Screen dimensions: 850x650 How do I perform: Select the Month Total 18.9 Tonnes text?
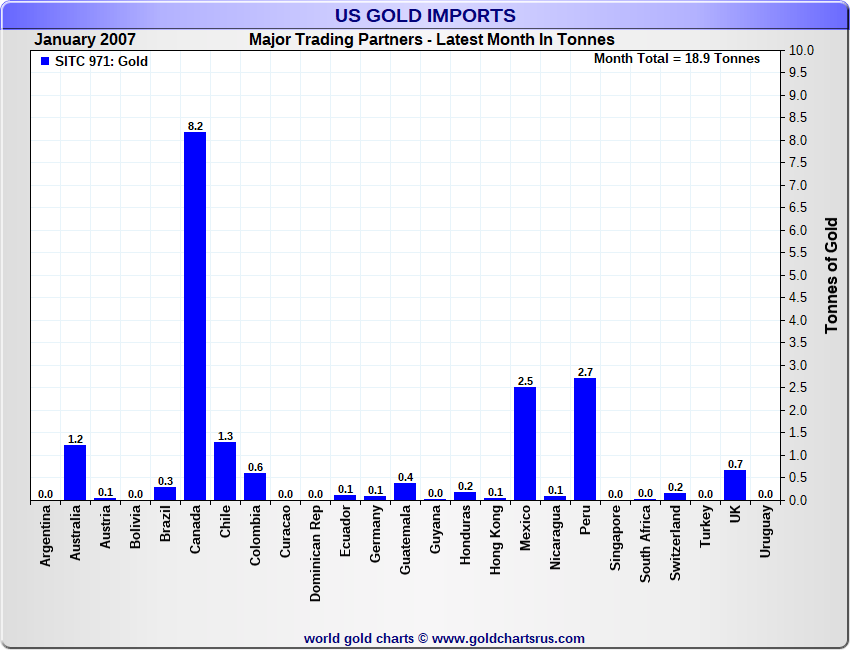click(677, 59)
